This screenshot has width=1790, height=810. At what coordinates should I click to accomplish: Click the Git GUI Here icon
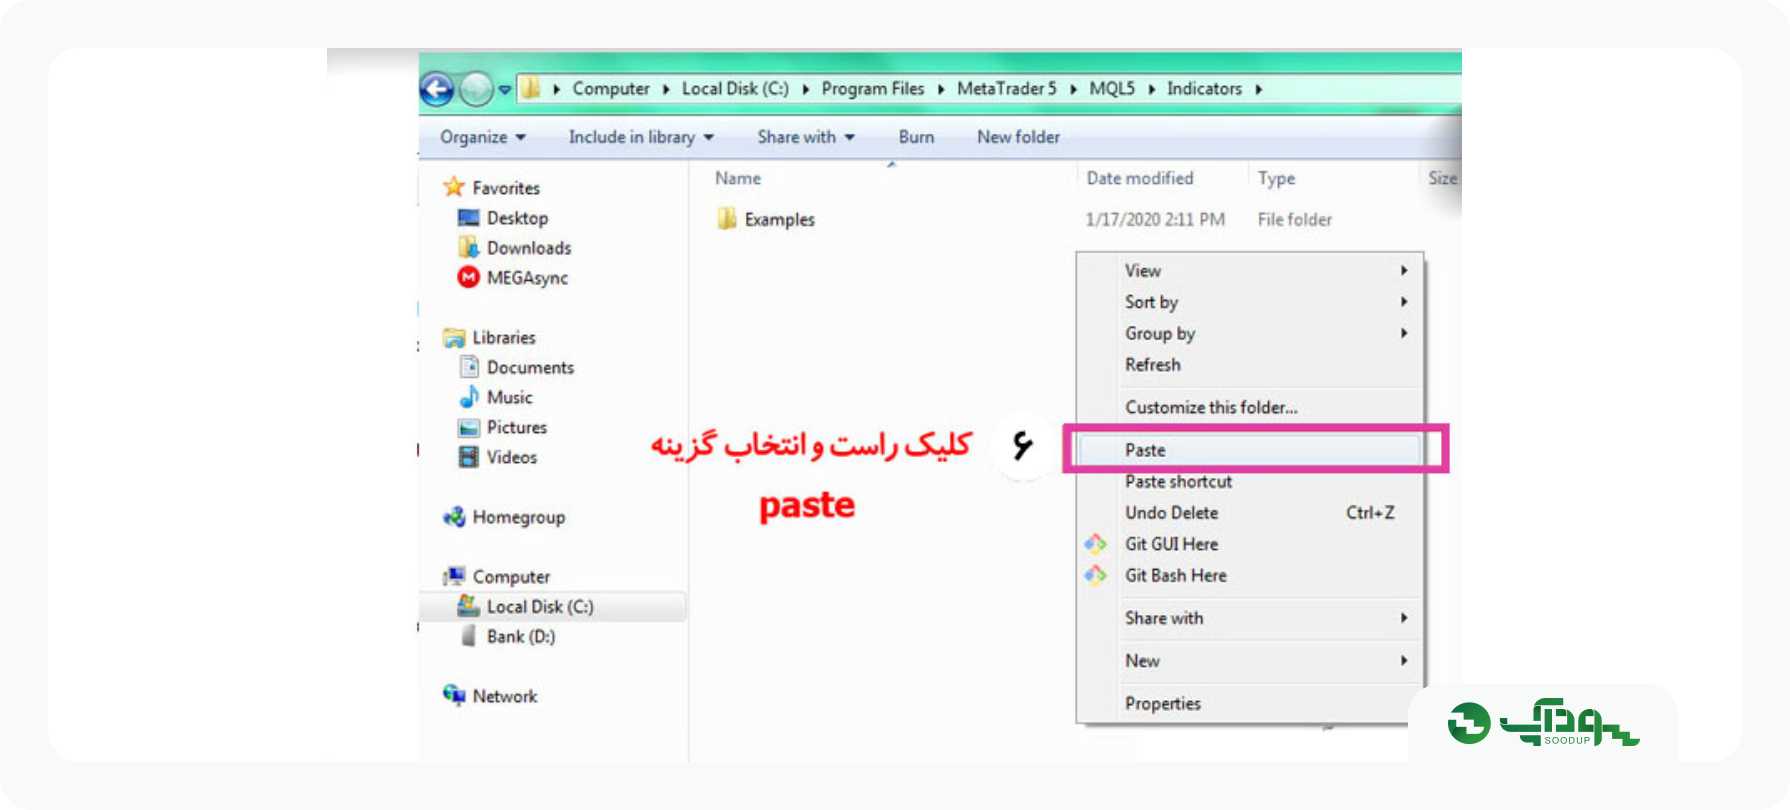[x=1096, y=544]
